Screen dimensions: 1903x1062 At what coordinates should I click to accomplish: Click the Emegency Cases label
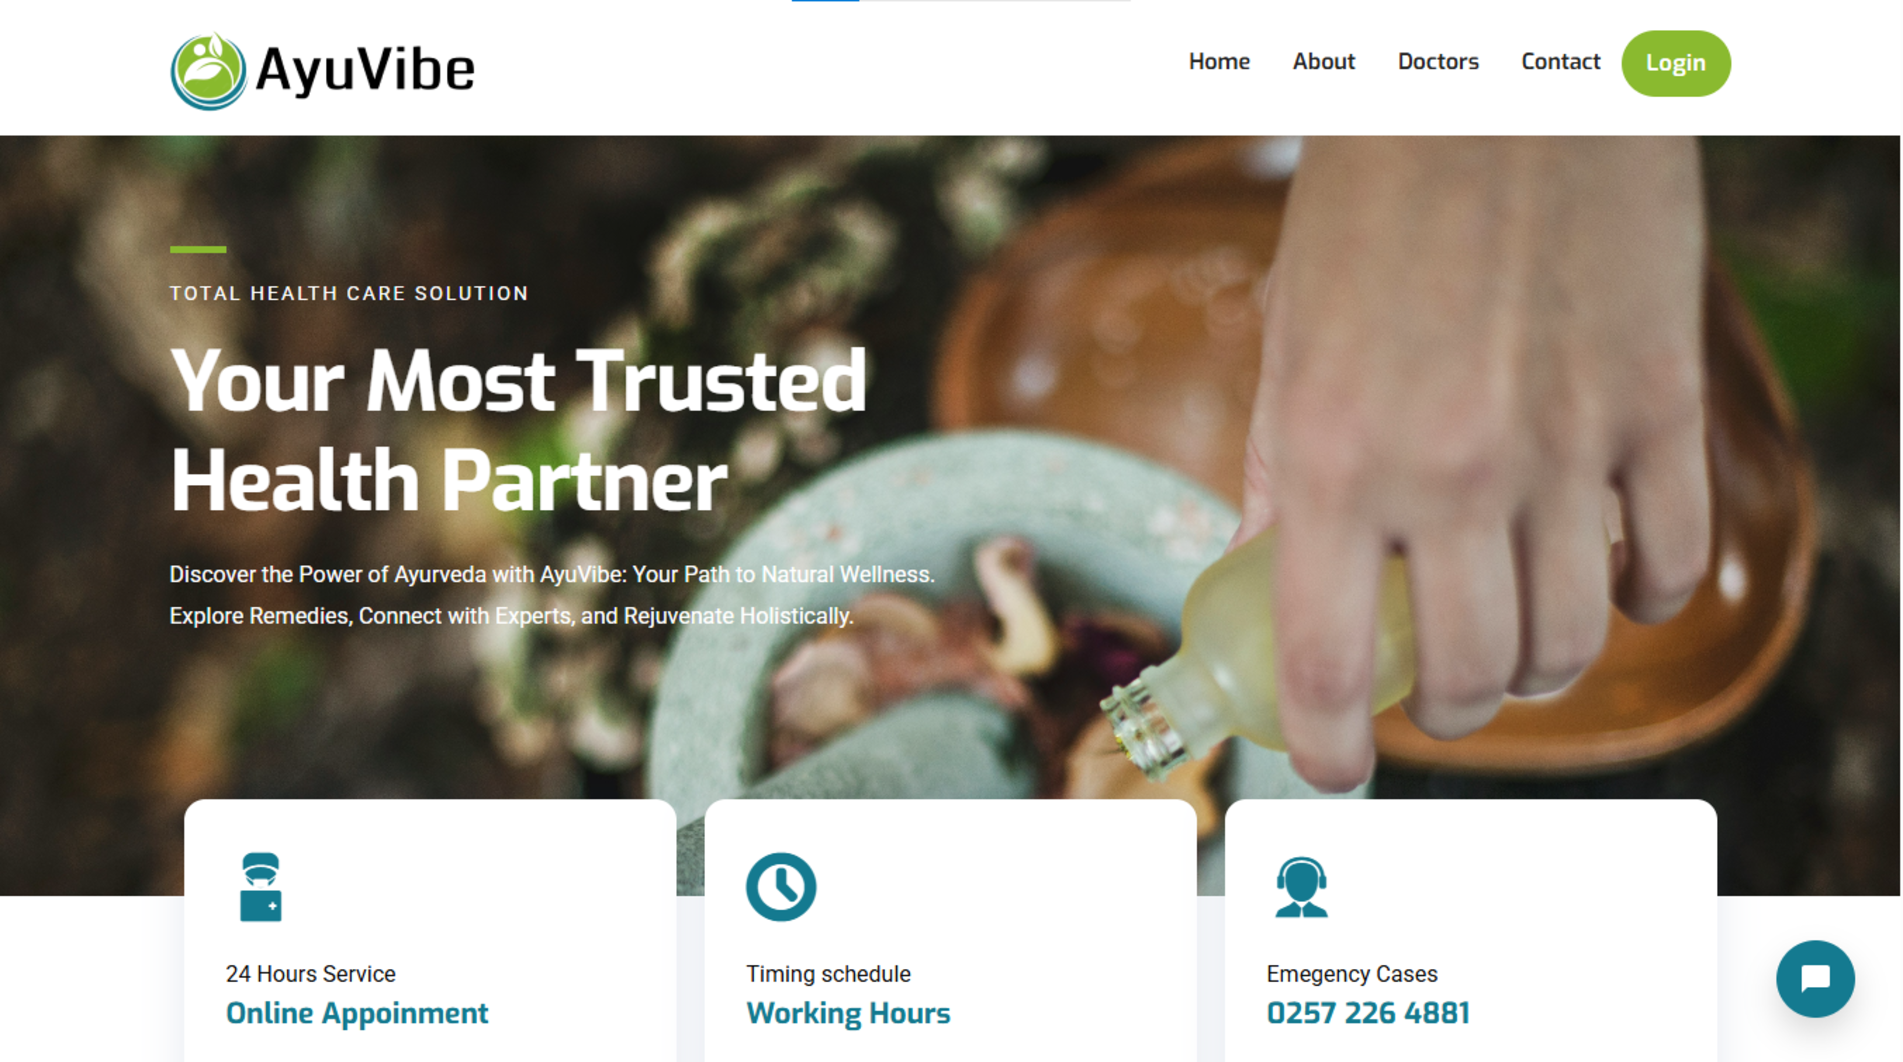click(x=1351, y=973)
